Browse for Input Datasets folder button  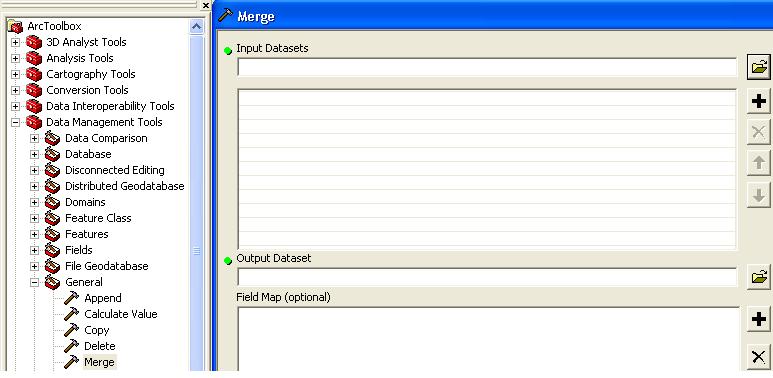[x=759, y=67]
